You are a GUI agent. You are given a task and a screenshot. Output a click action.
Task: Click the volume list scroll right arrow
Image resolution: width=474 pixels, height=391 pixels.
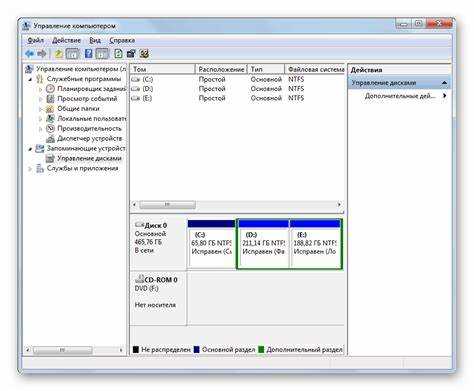(339, 204)
